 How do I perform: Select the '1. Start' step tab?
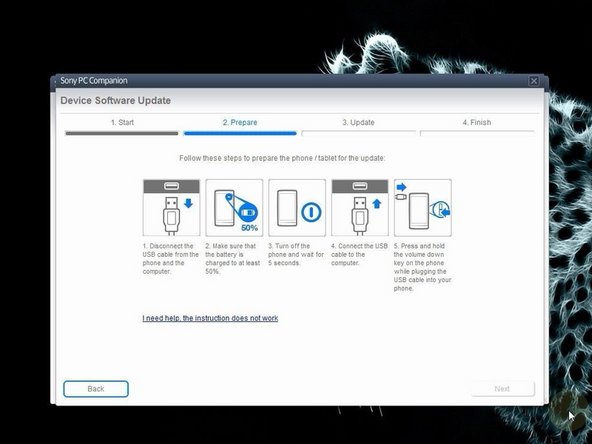coord(122,122)
